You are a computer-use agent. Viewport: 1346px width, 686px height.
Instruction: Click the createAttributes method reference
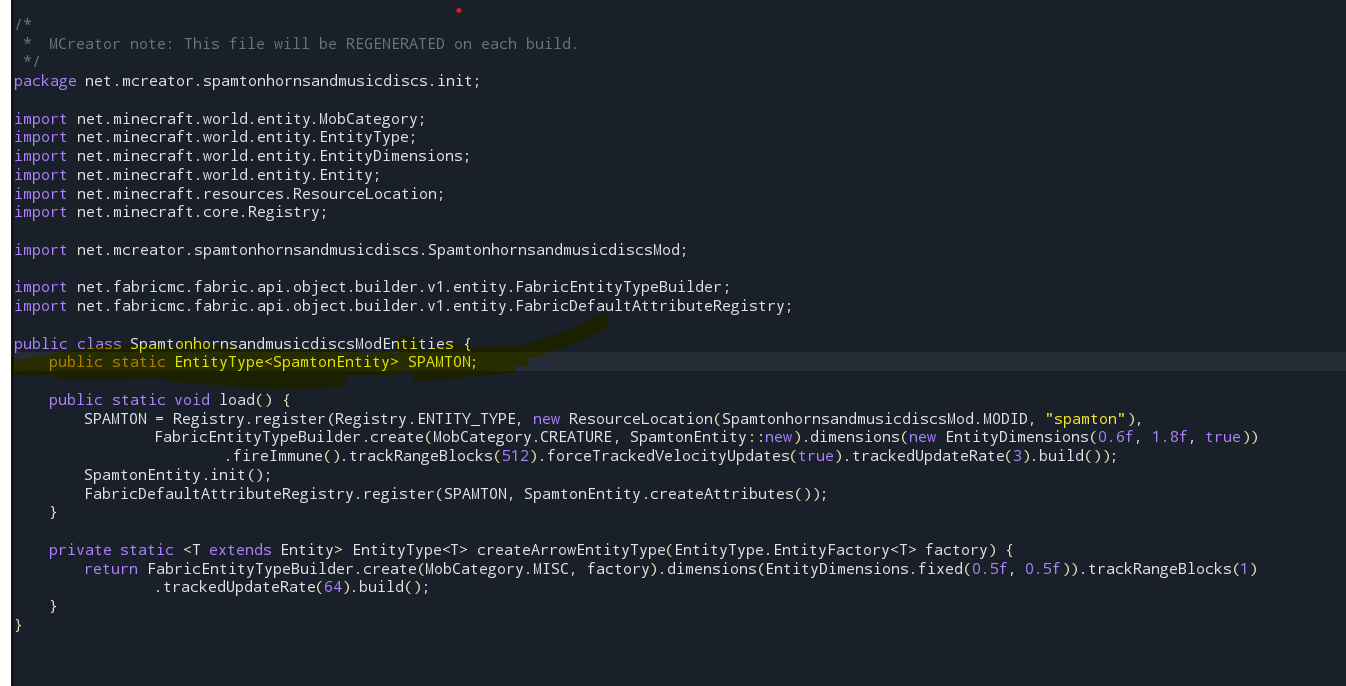coord(727,493)
